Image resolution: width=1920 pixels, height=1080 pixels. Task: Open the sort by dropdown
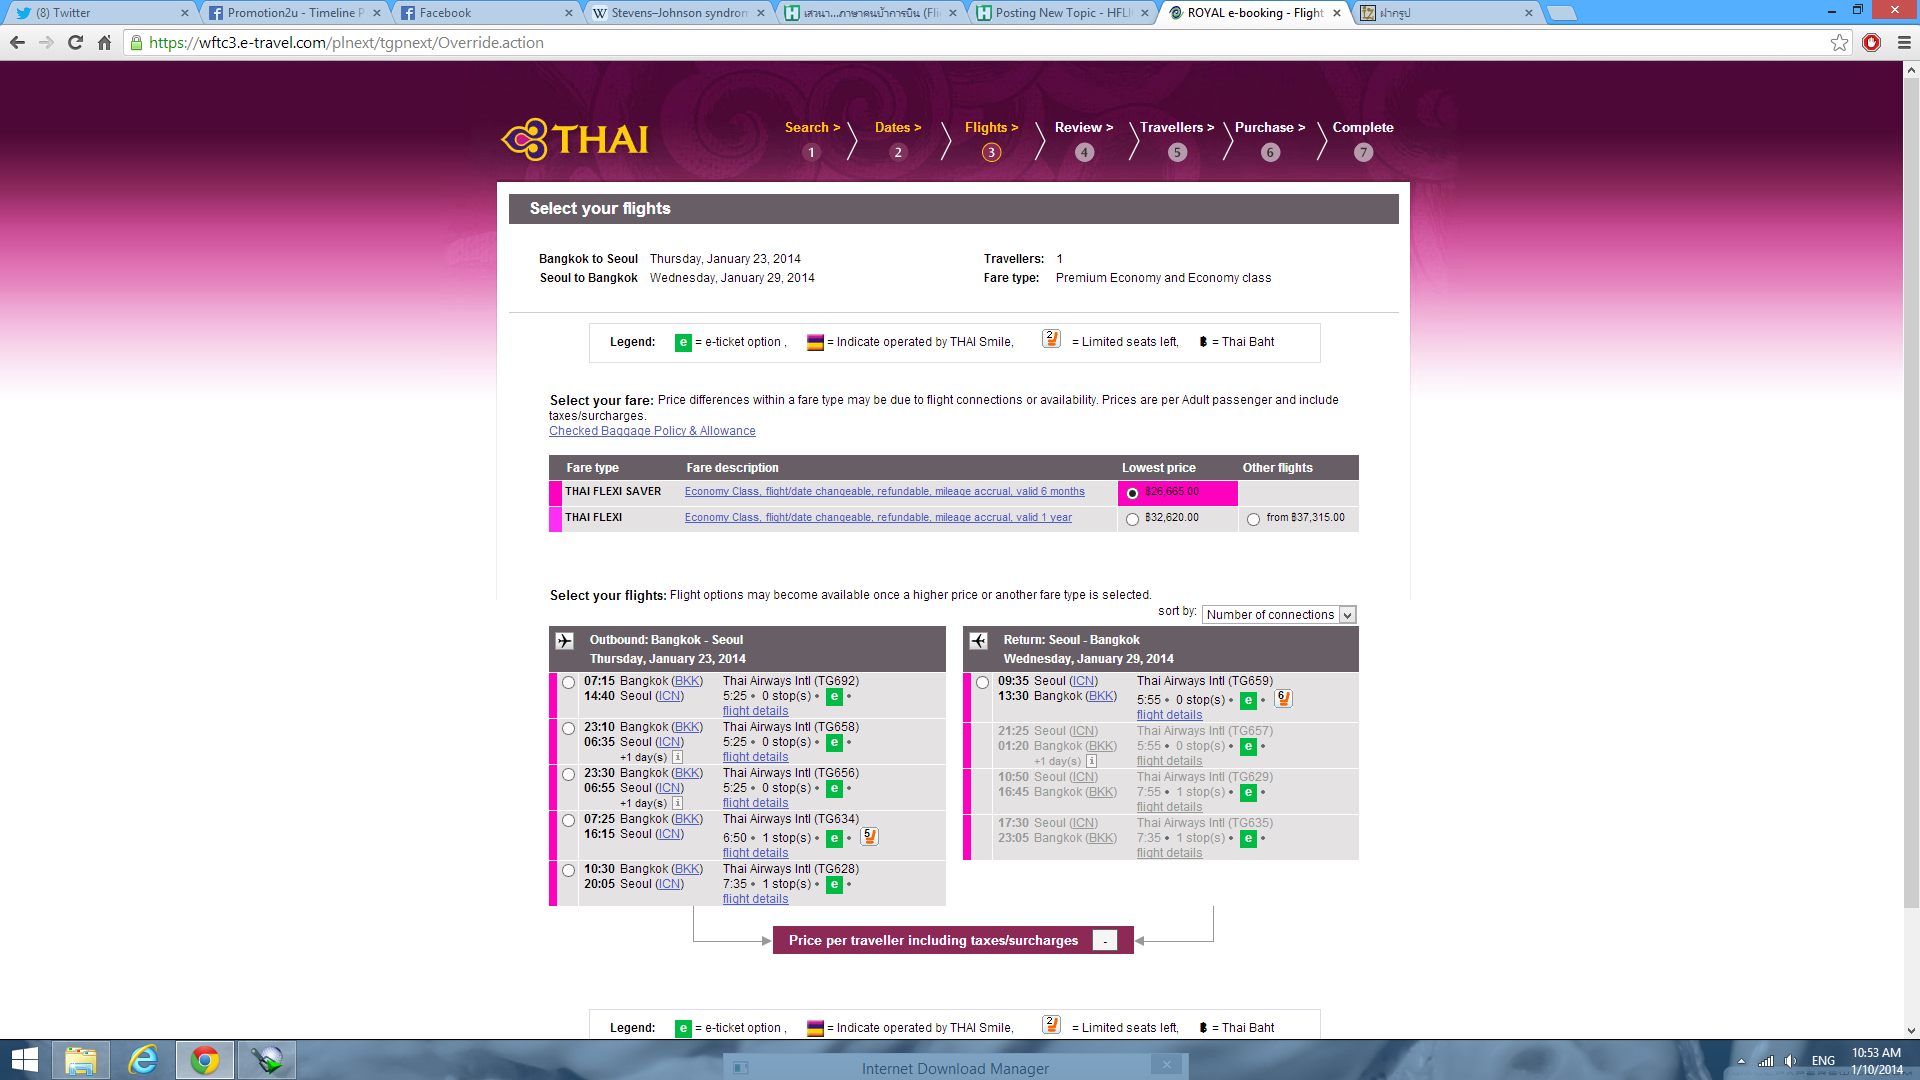pos(1279,615)
